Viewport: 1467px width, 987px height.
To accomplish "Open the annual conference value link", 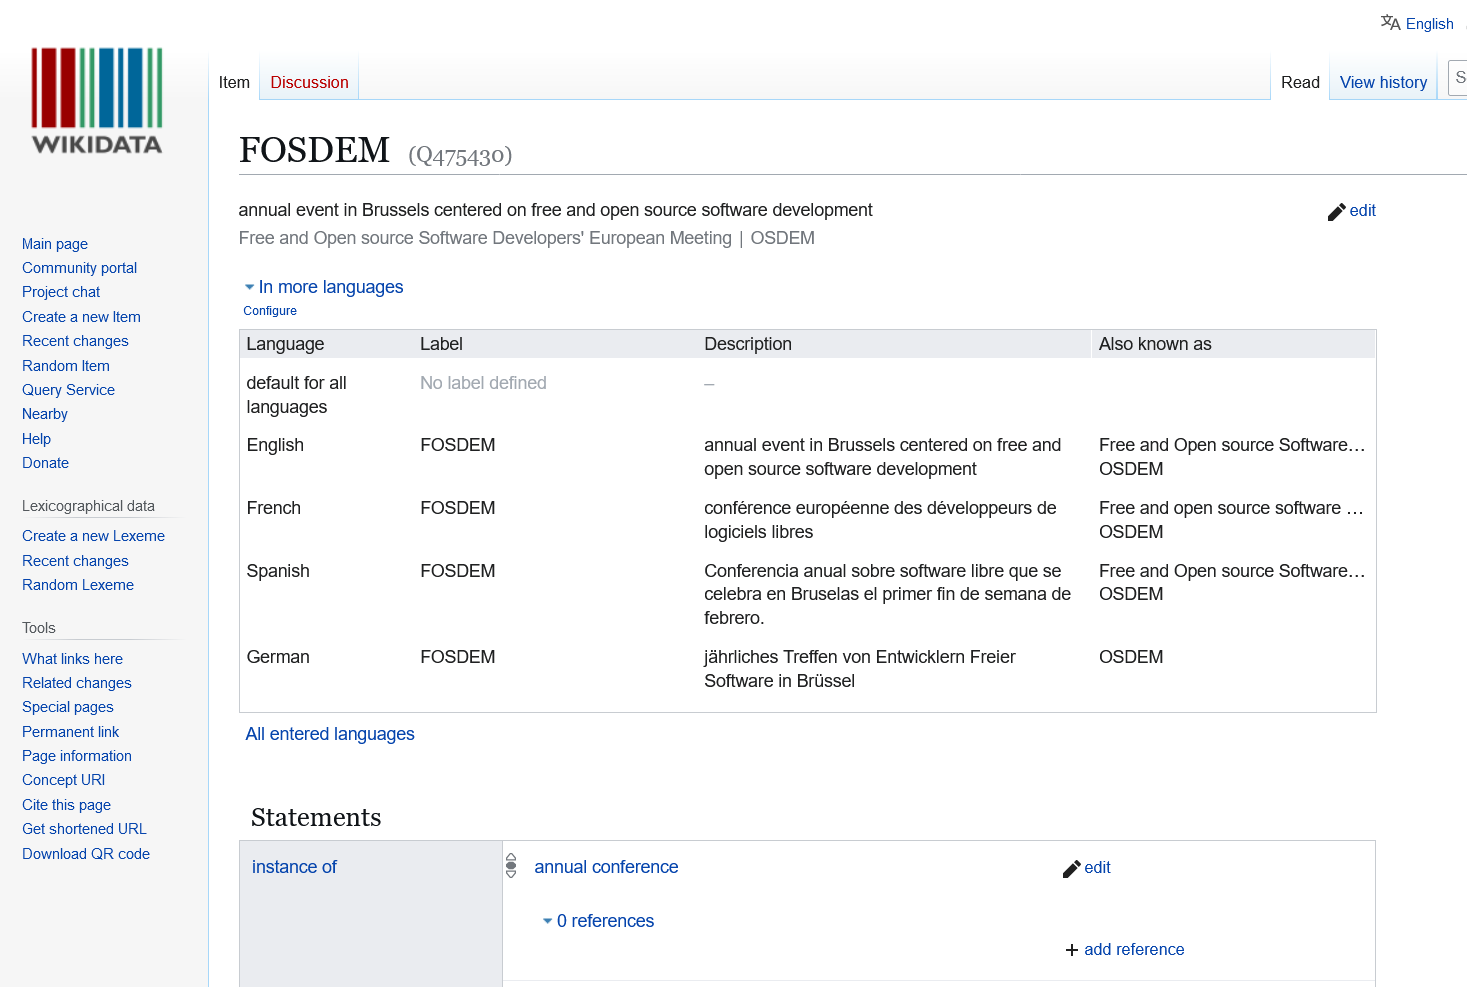I will 606,867.
